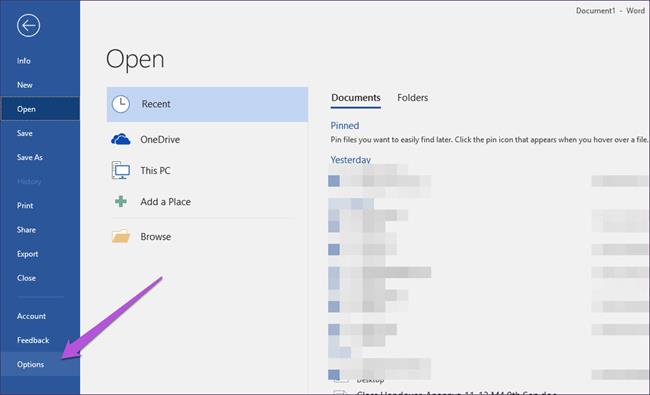Click the Recent clock icon
The height and width of the screenshot is (395, 650).
pyautogui.click(x=121, y=104)
